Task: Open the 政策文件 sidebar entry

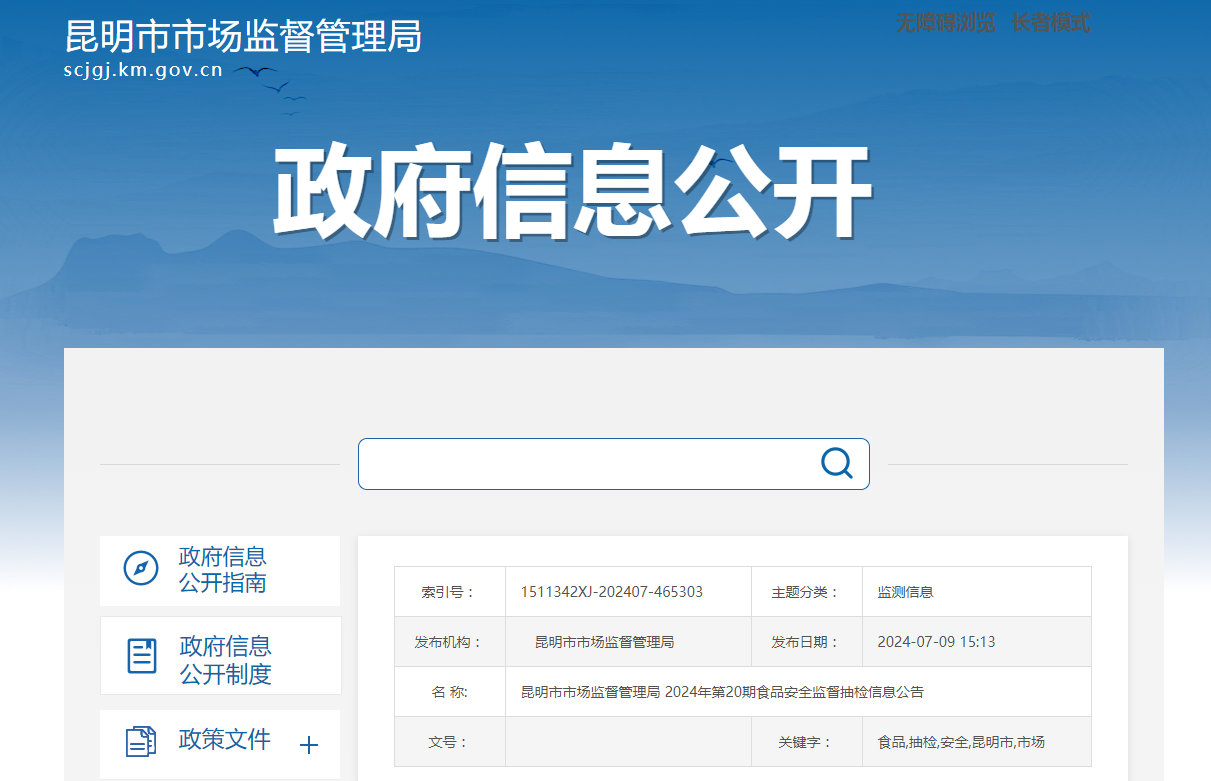Action: (x=220, y=744)
